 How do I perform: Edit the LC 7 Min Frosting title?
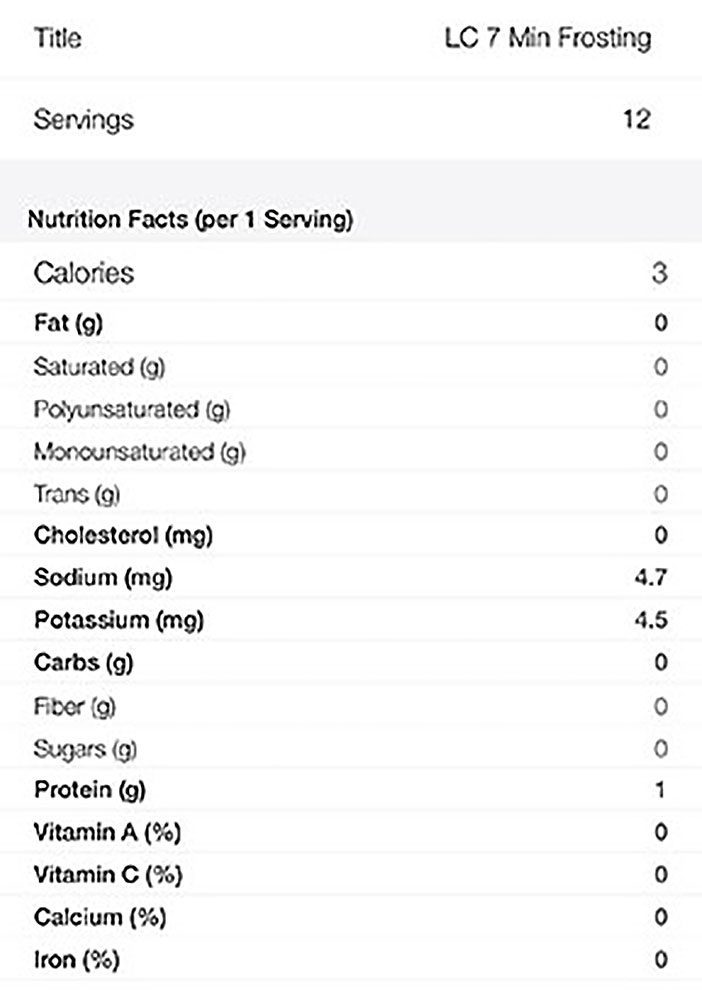click(548, 38)
